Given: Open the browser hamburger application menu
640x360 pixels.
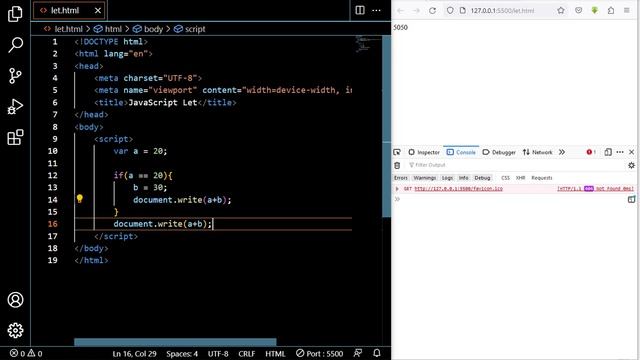Looking at the screenshot, I should [x=627, y=11].
